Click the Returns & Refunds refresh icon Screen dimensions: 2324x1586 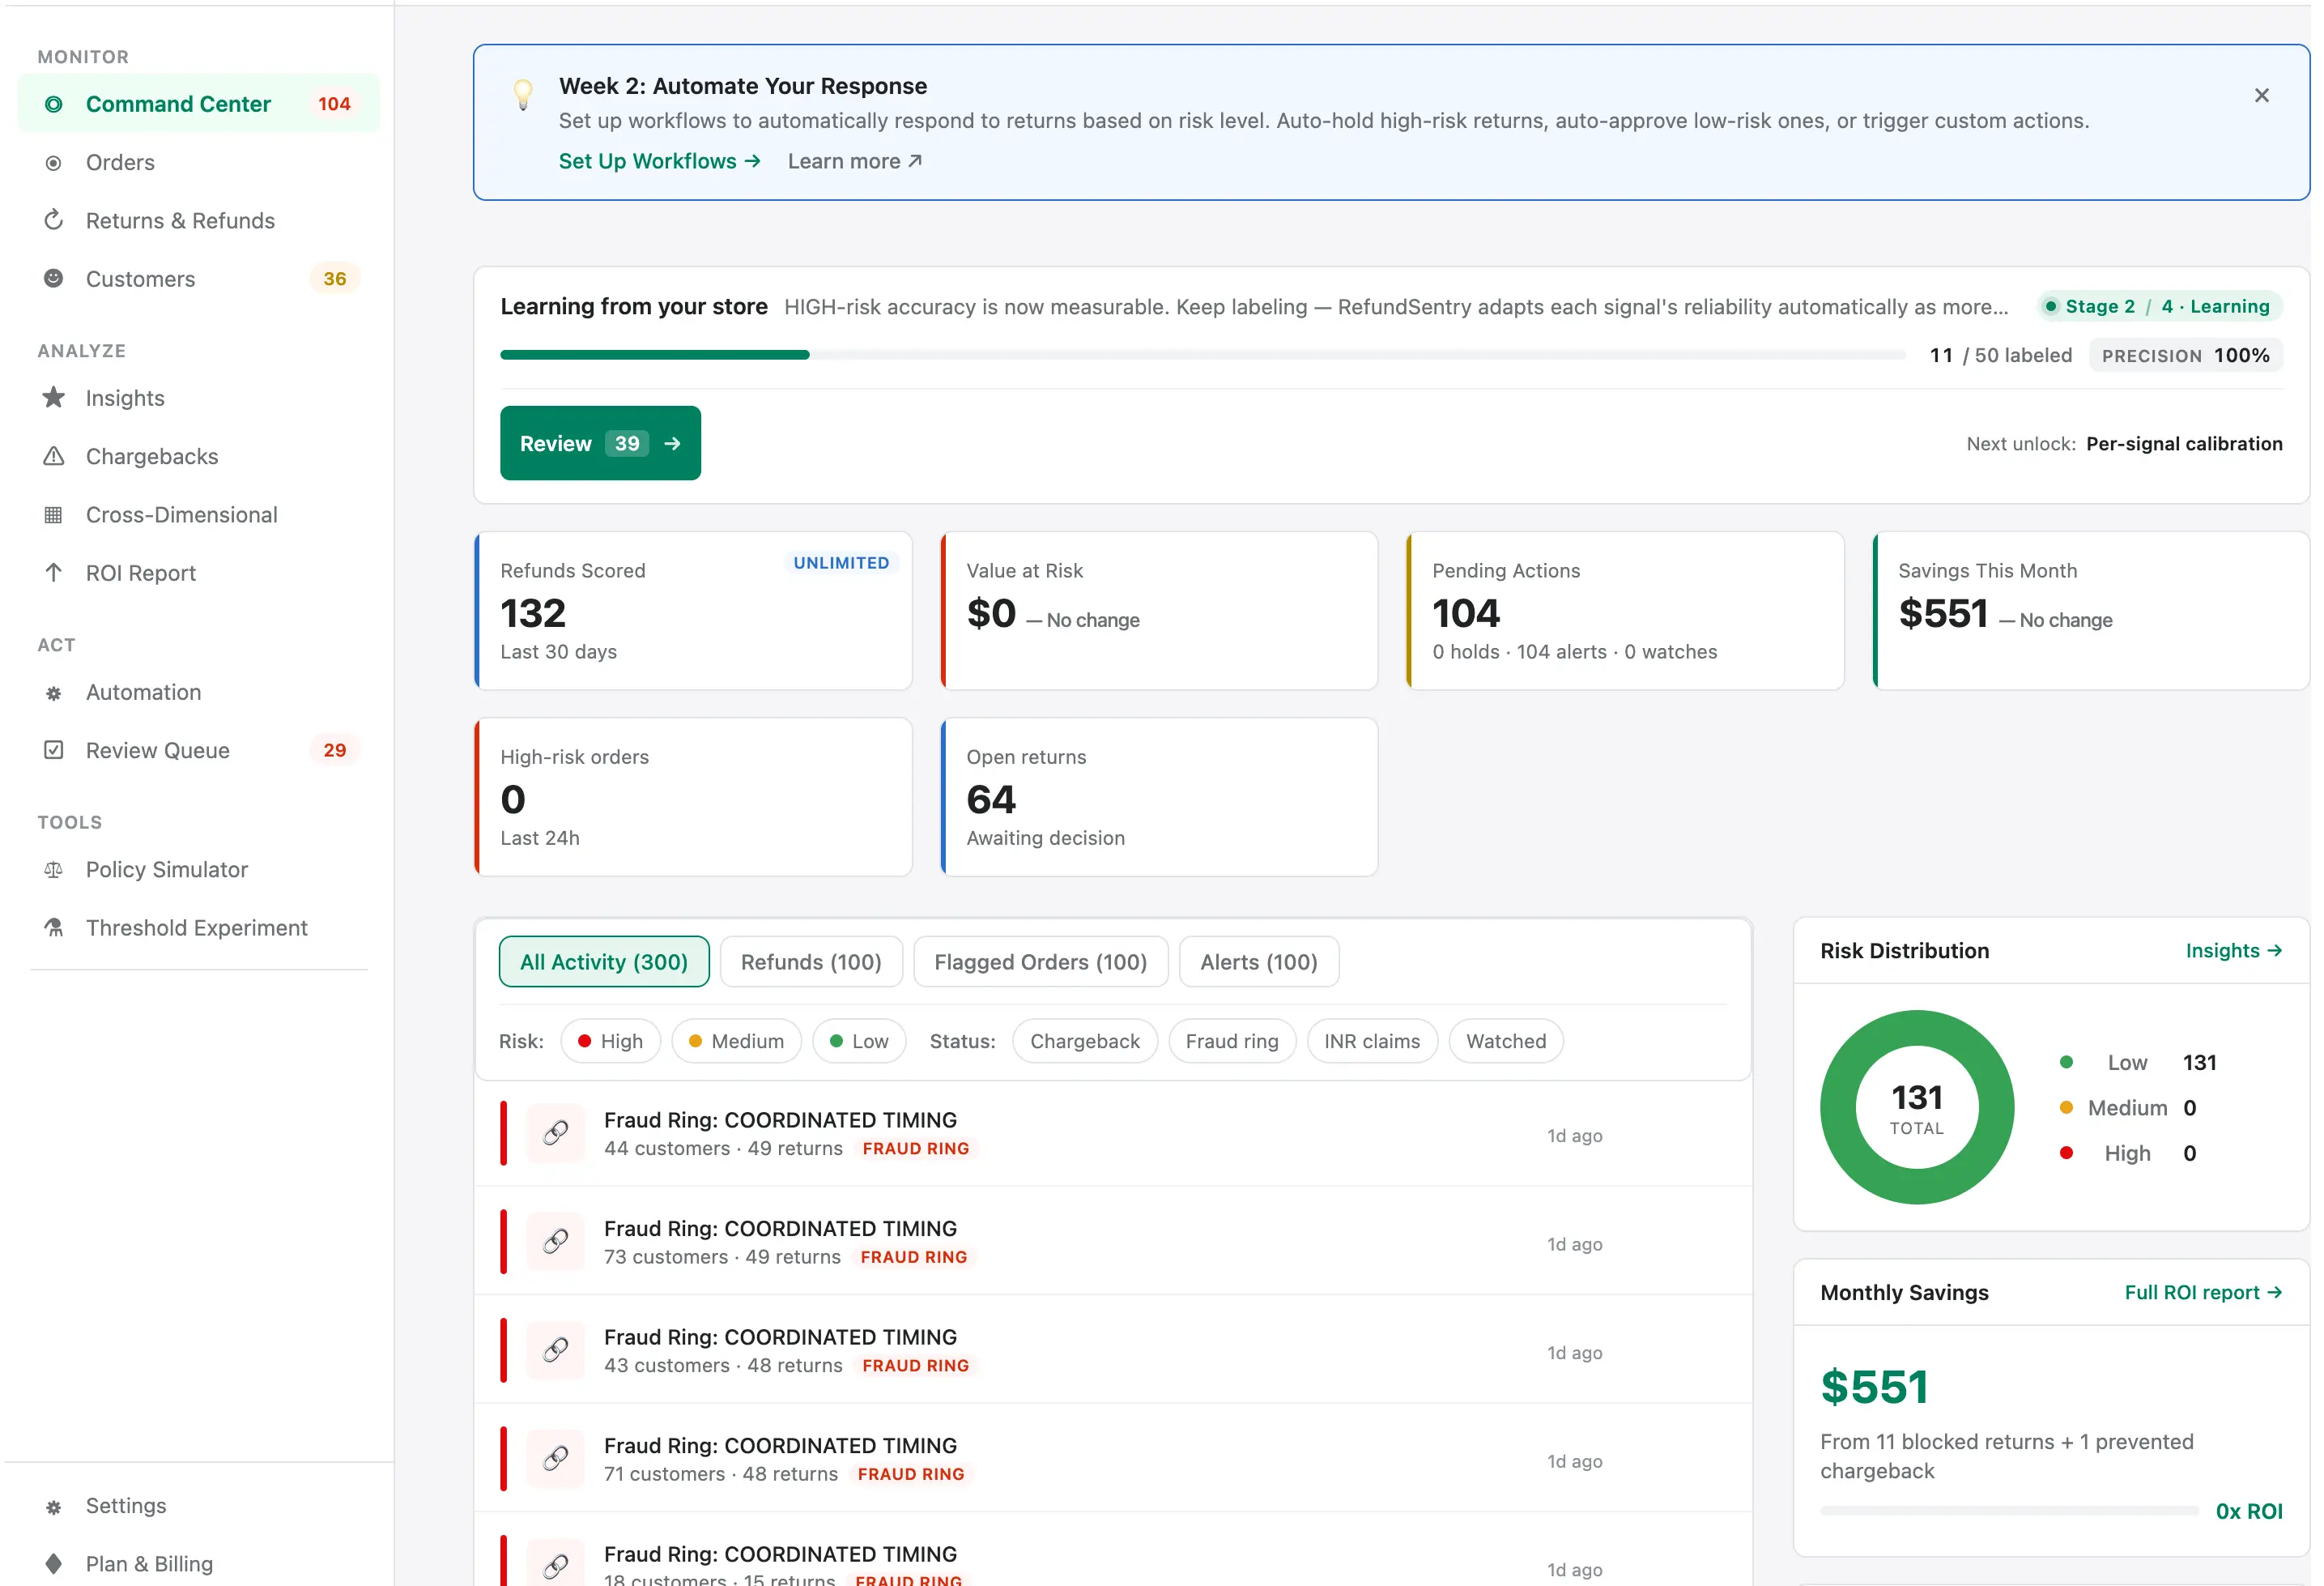click(x=54, y=220)
